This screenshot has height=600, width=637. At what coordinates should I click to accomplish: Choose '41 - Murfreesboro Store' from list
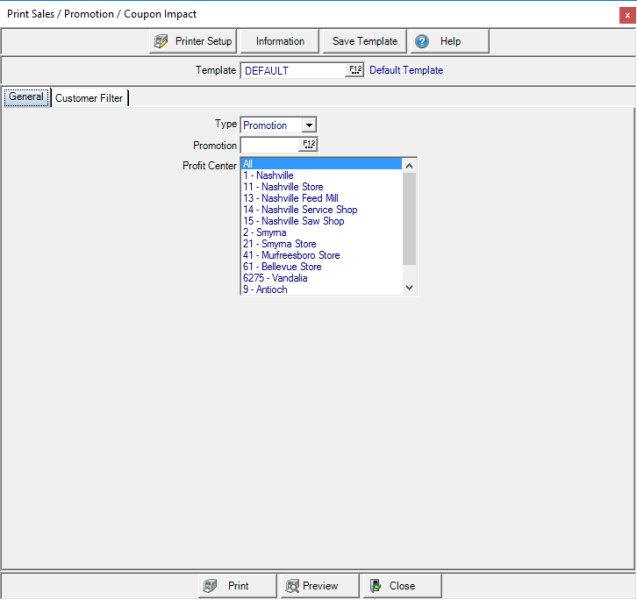tap(291, 255)
